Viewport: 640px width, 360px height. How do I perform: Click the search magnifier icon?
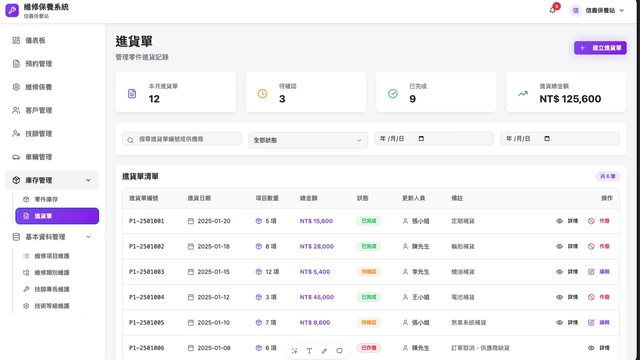tap(130, 140)
